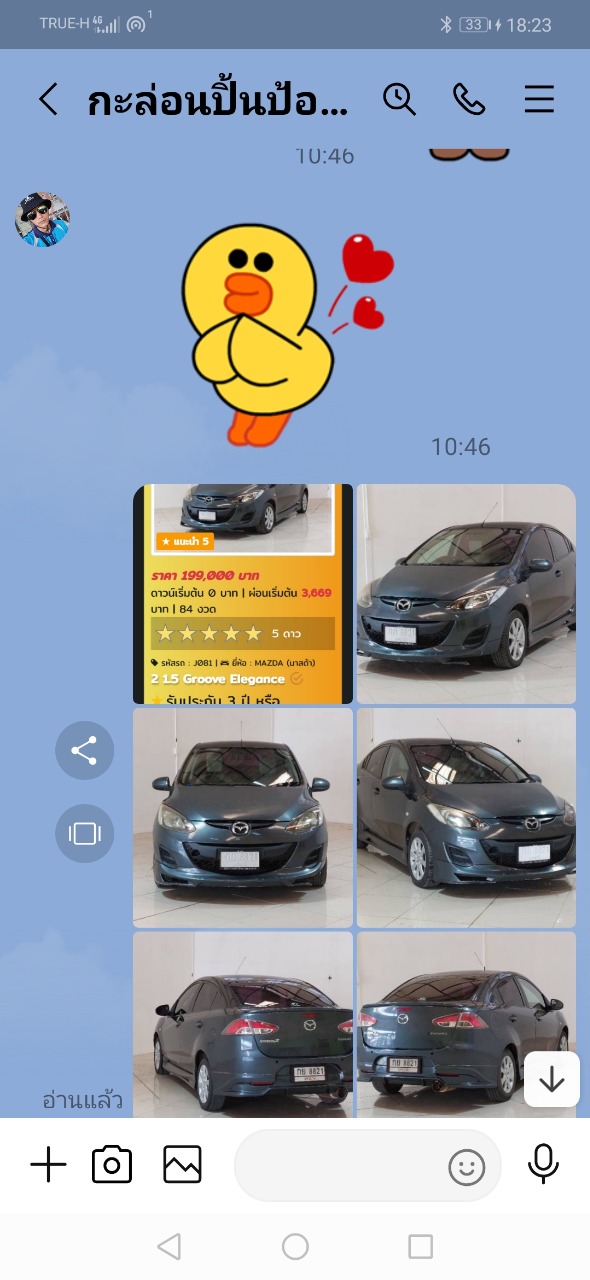Record voice message microphone icon
The image size is (590, 1280).
pos(543,1165)
